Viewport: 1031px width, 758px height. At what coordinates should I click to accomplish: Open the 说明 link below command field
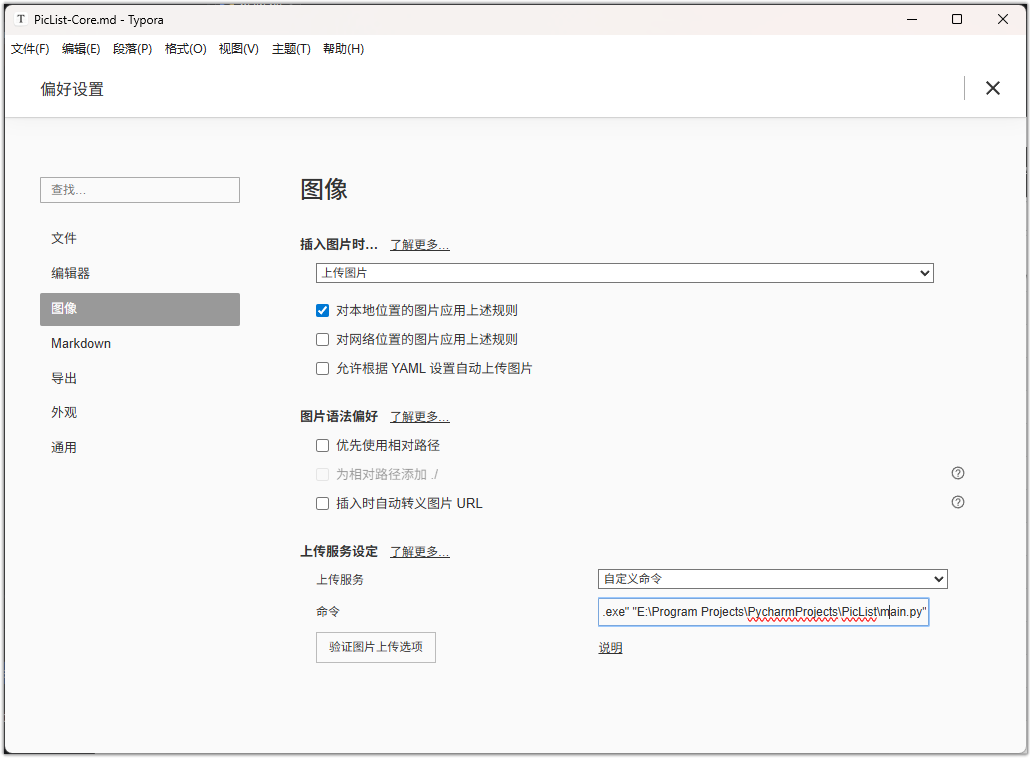pos(610,648)
